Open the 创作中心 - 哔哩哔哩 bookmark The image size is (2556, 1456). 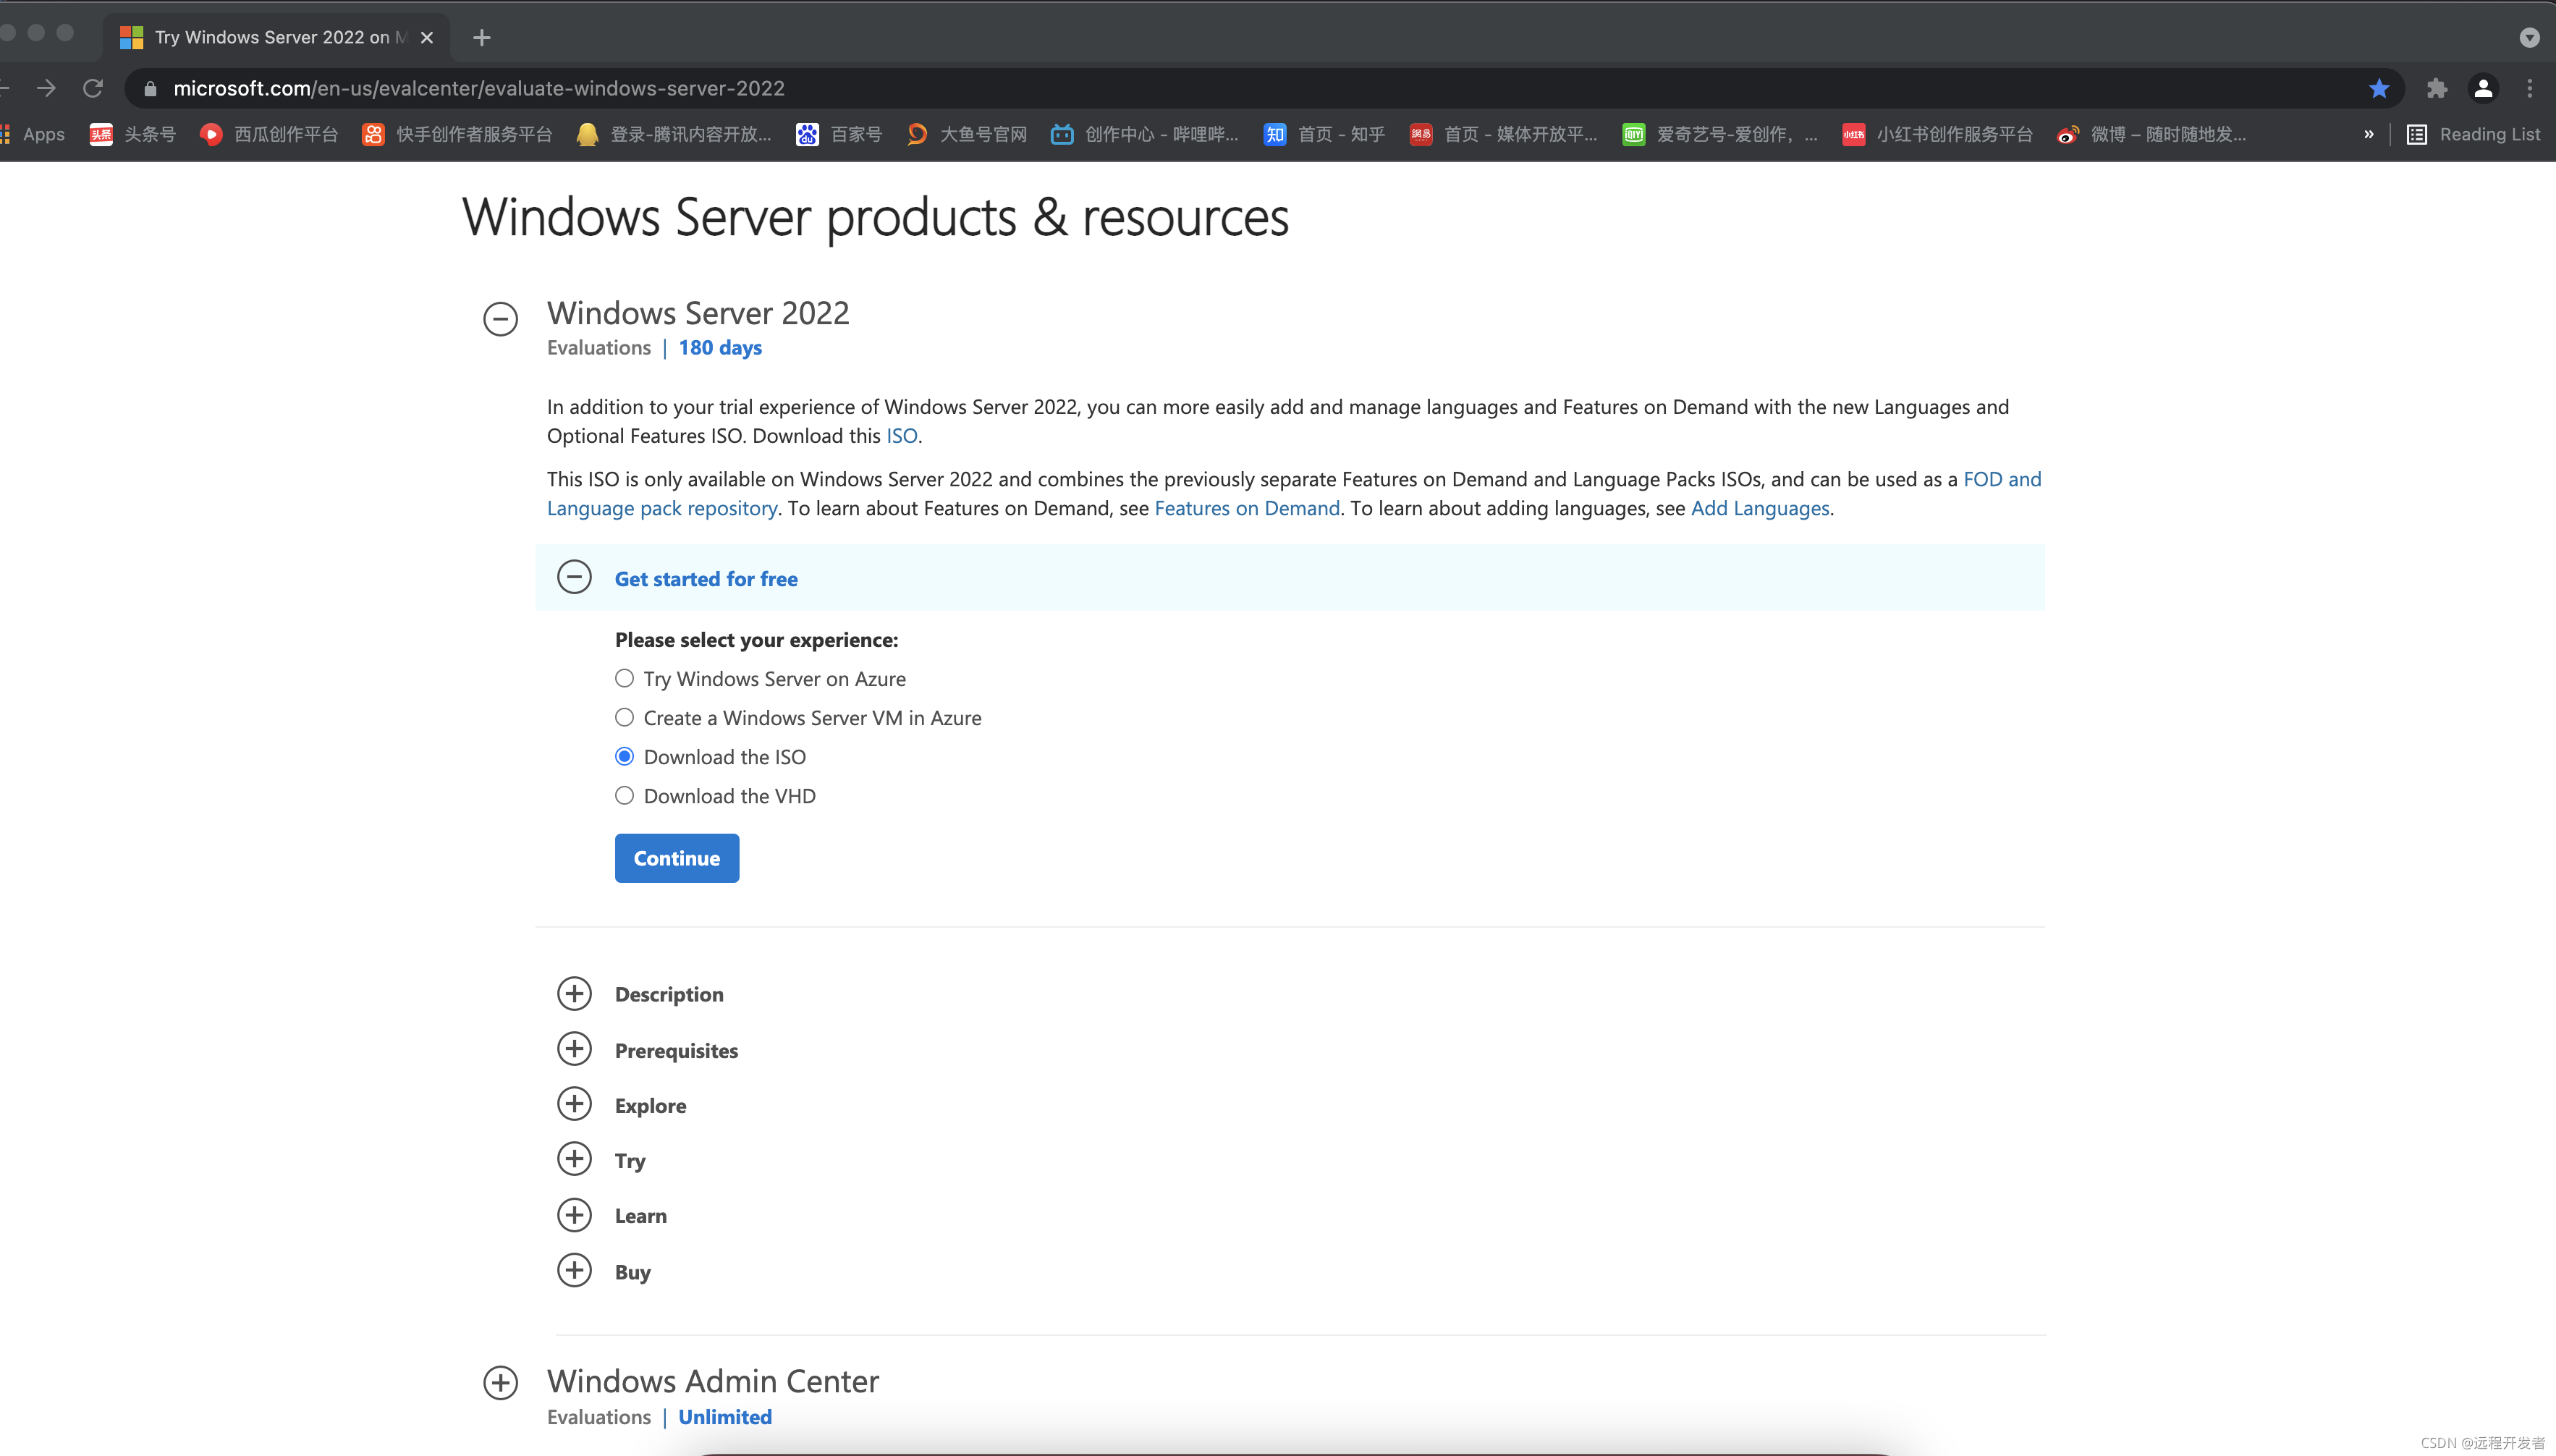pyautogui.click(x=1144, y=134)
